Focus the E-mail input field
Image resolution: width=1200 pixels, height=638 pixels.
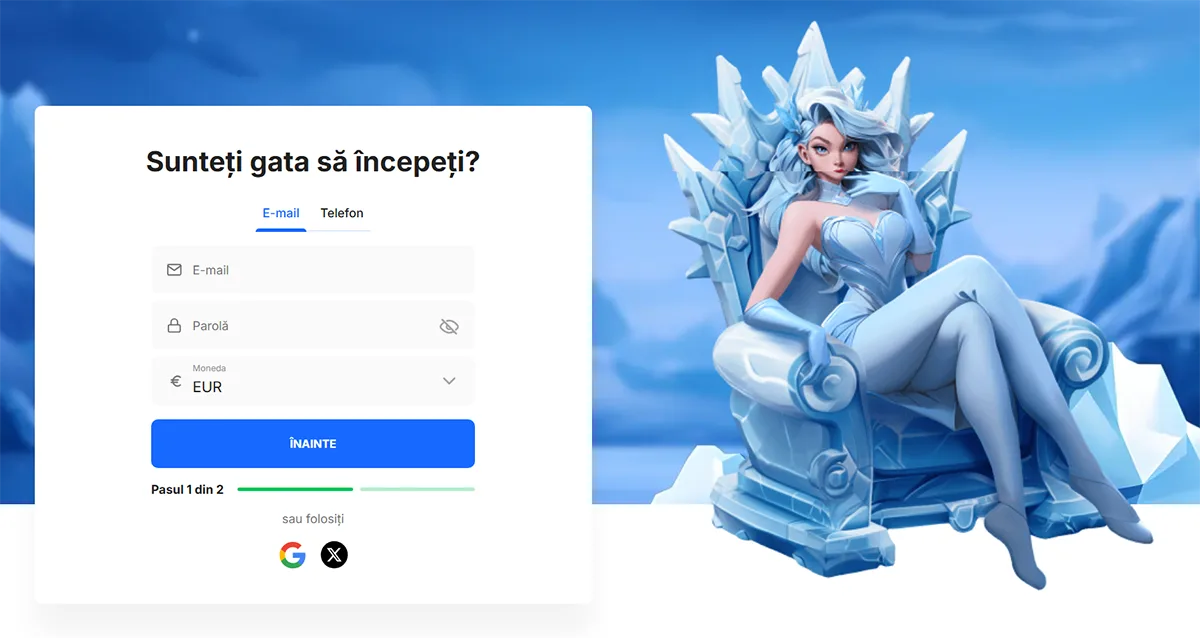pyautogui.click(x=313, y=270)
